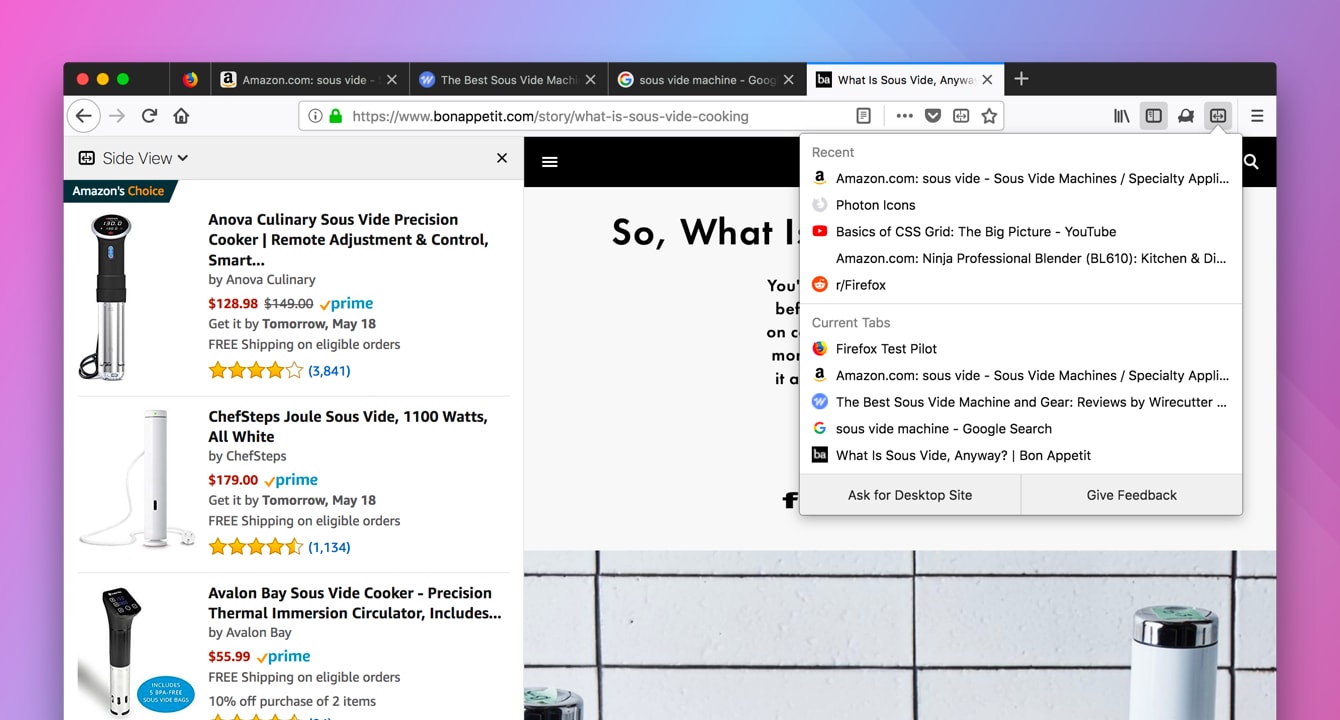The height and width of the screenshot is (720, 1340).
Task: Click the Forward arrow button
Action: tap(117, 116)
